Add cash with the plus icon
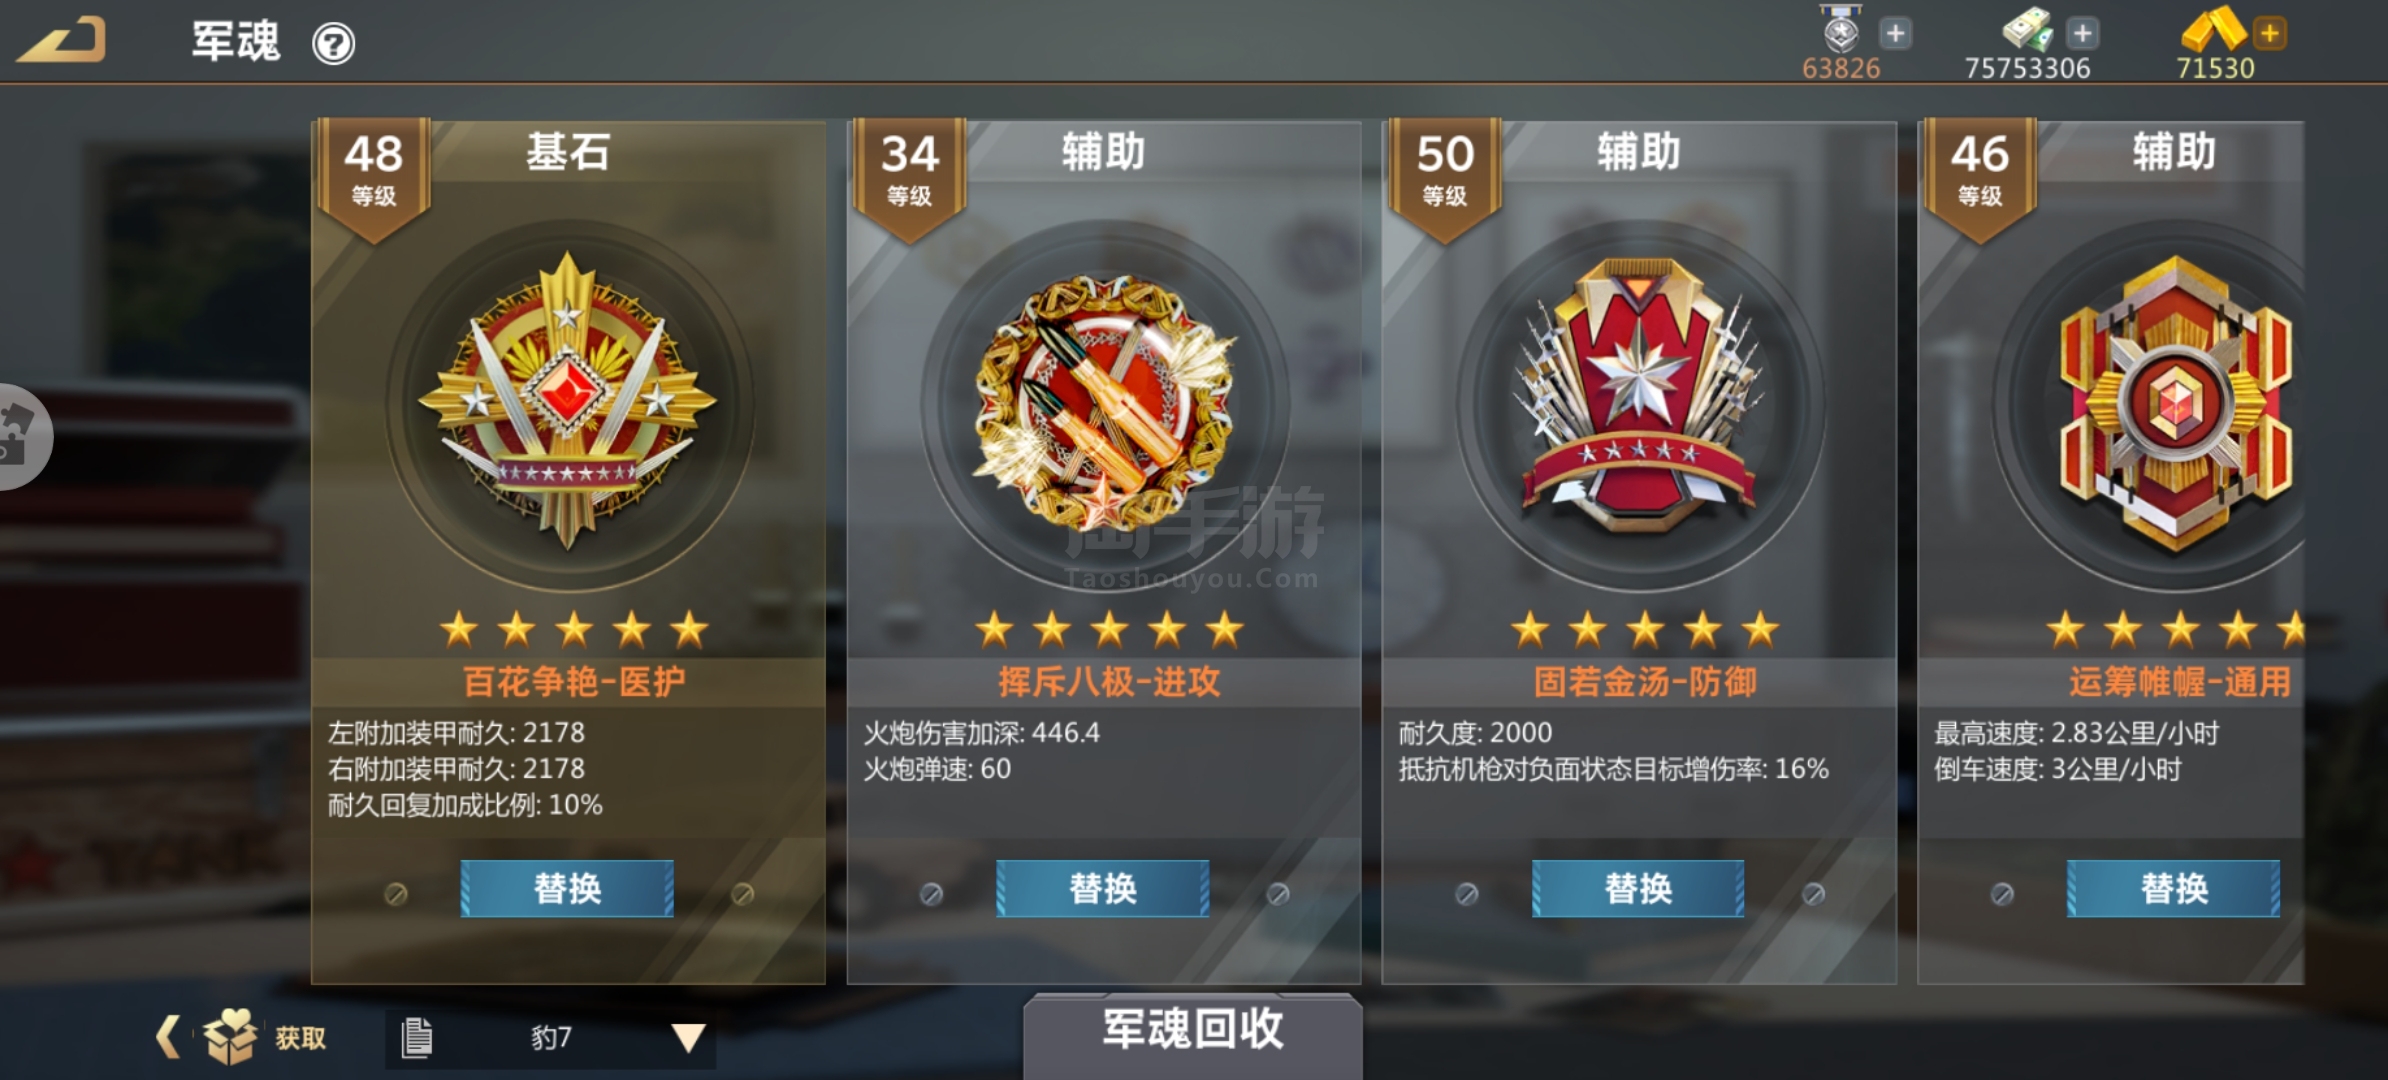This screenshot has width=2388, height=1080. pyautogui.click(x=2083, y=33)
